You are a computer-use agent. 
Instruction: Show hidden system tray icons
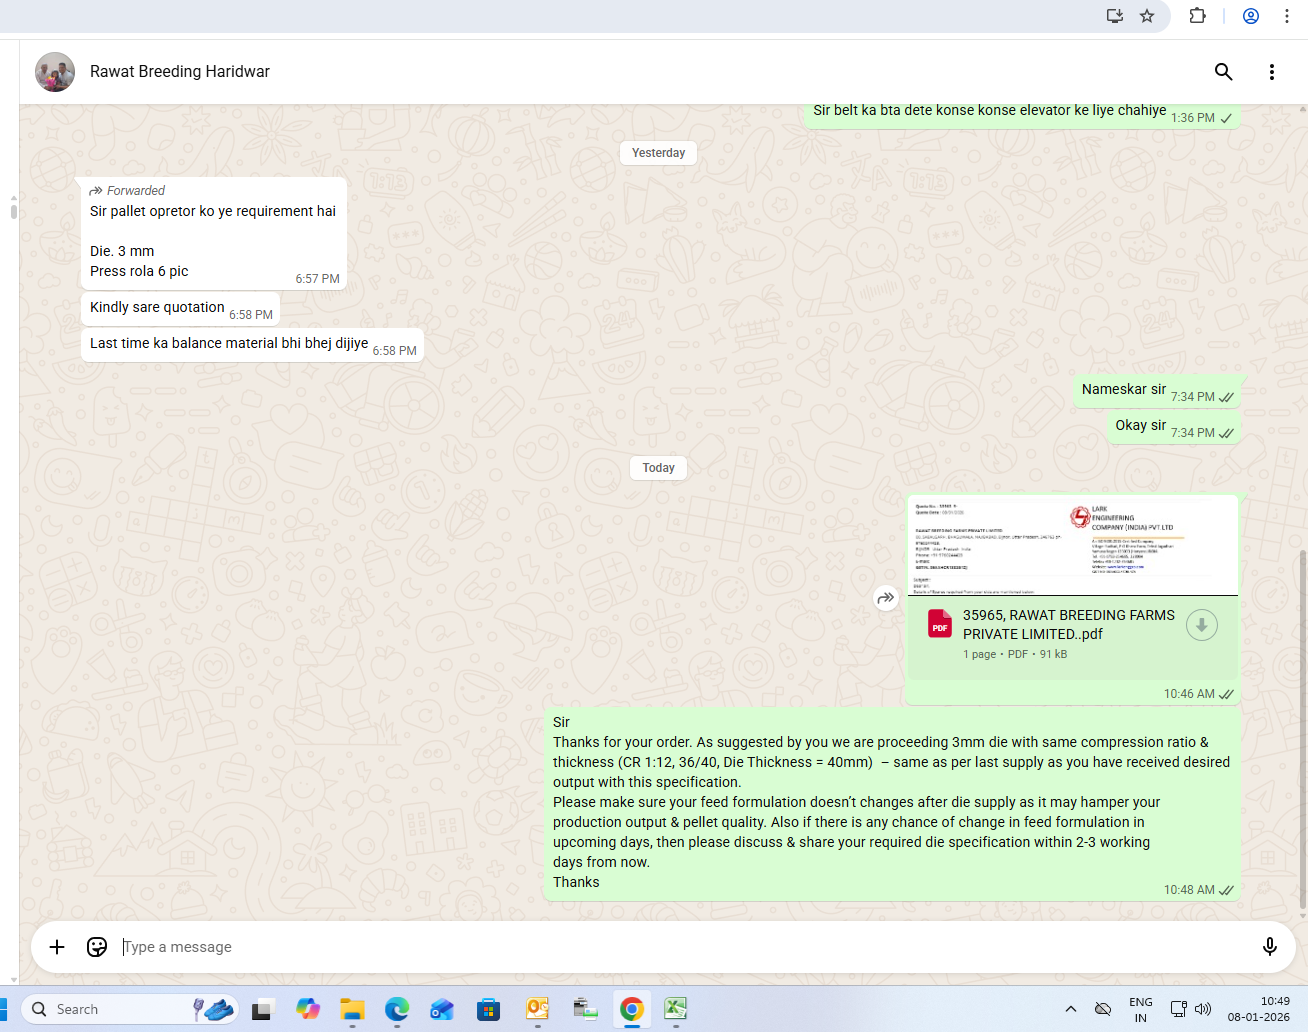click(1070, 1009)
